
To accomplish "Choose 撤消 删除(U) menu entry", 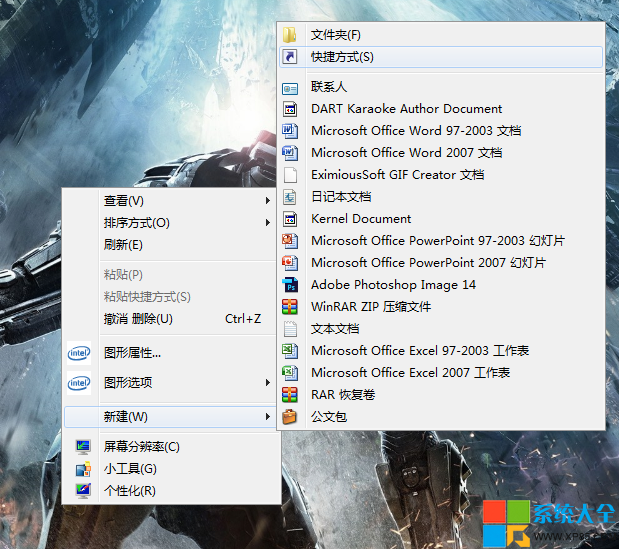I will tap(171, 319).
